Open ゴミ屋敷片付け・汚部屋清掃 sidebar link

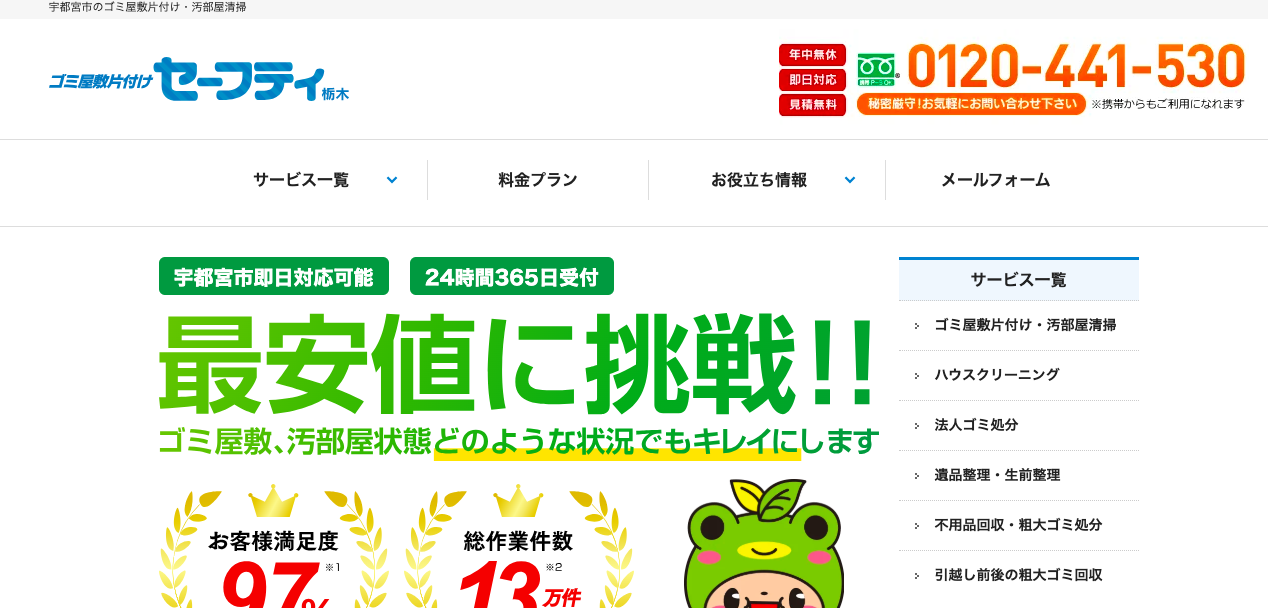1019,325
